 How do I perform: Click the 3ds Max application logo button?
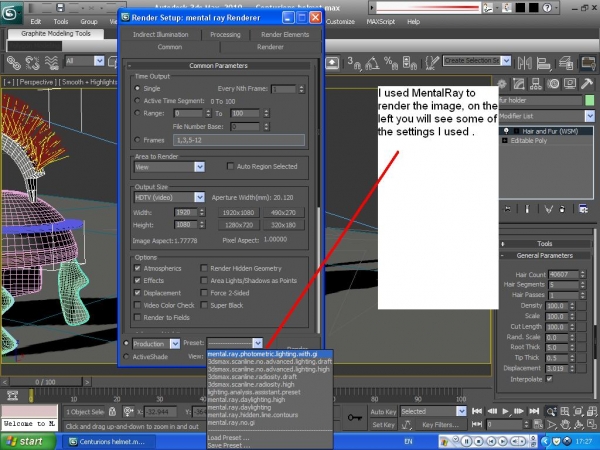coord(10,13)
